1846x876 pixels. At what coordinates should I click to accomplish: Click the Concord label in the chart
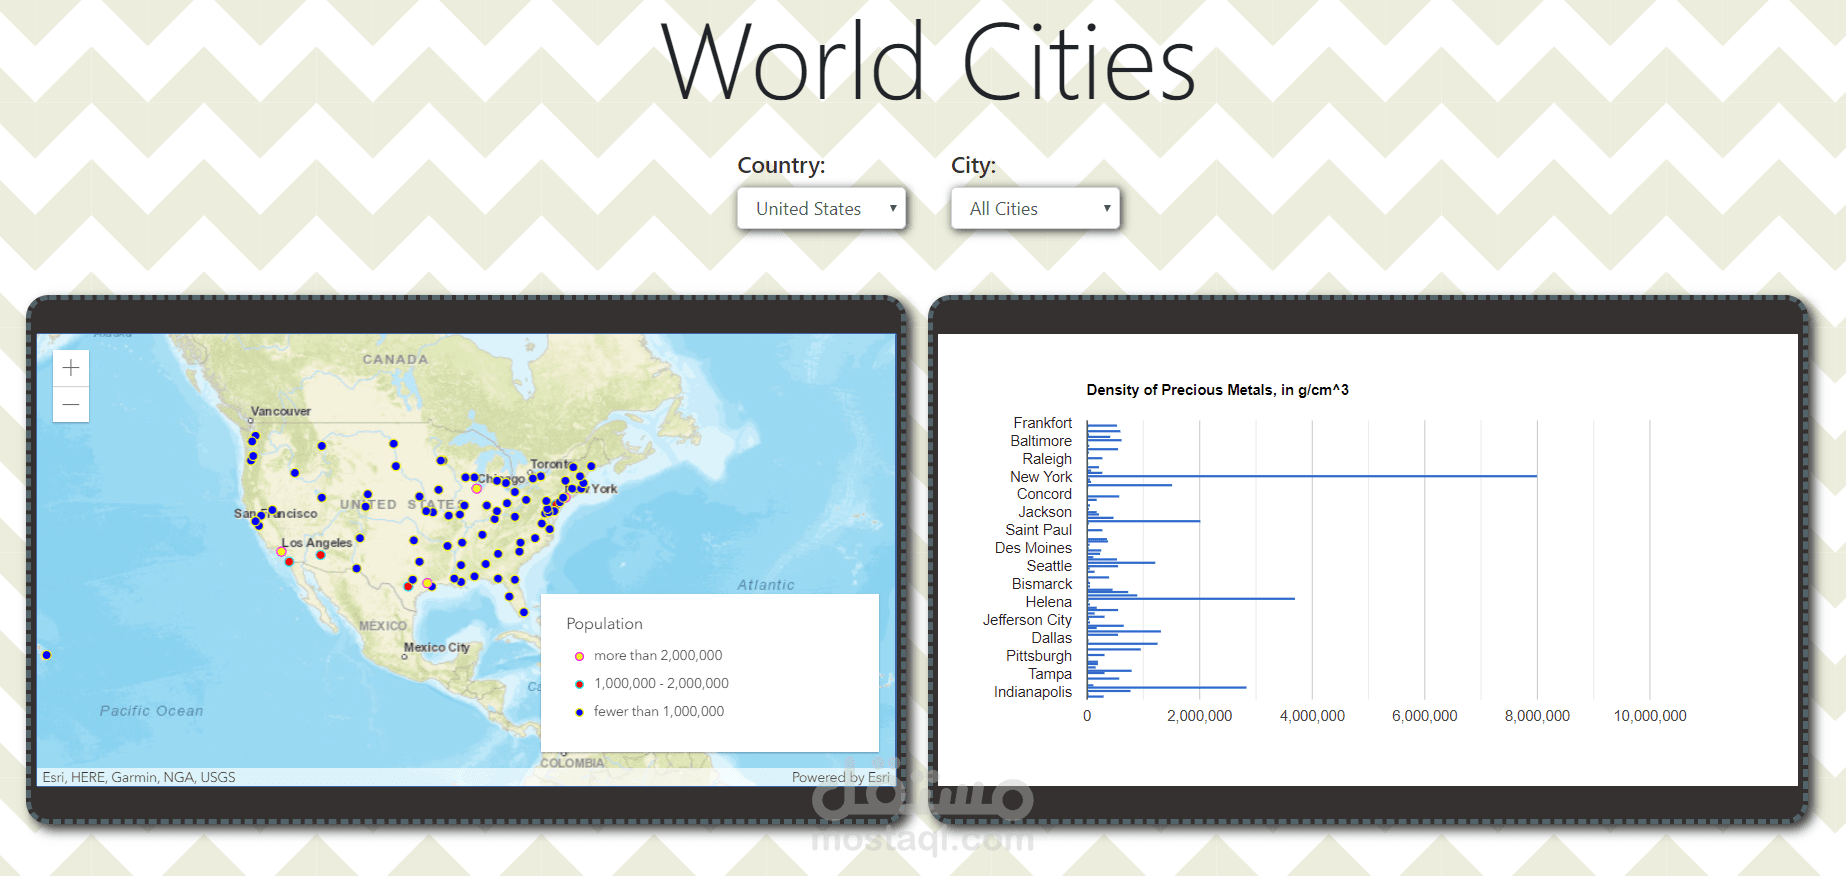point(1044,494)
